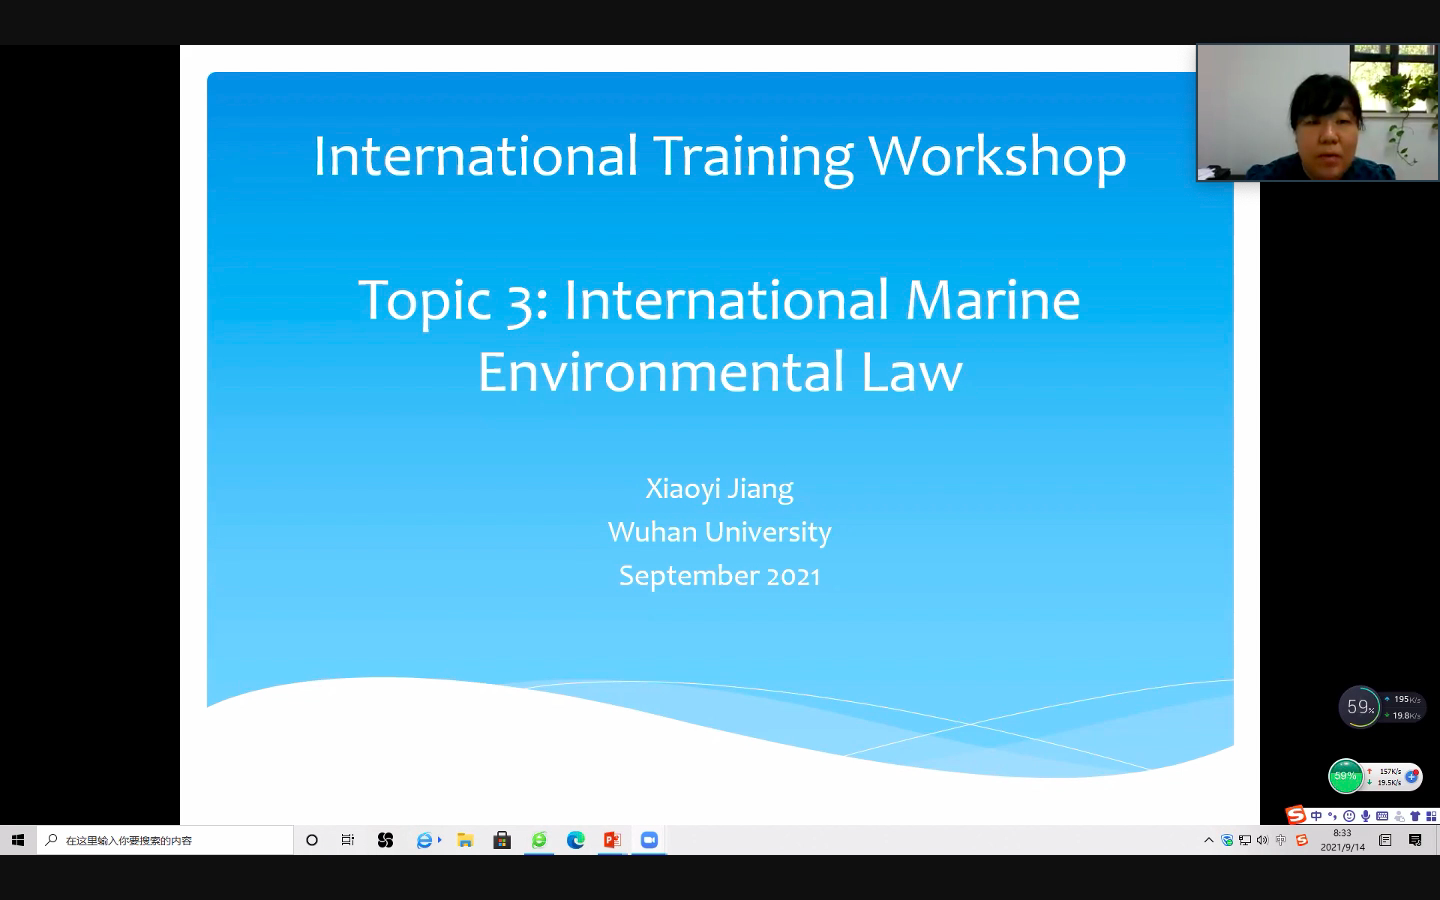Switch to PowerPoint in the taskbar
The image size is (1440, 900).
[x=612, y=840]
